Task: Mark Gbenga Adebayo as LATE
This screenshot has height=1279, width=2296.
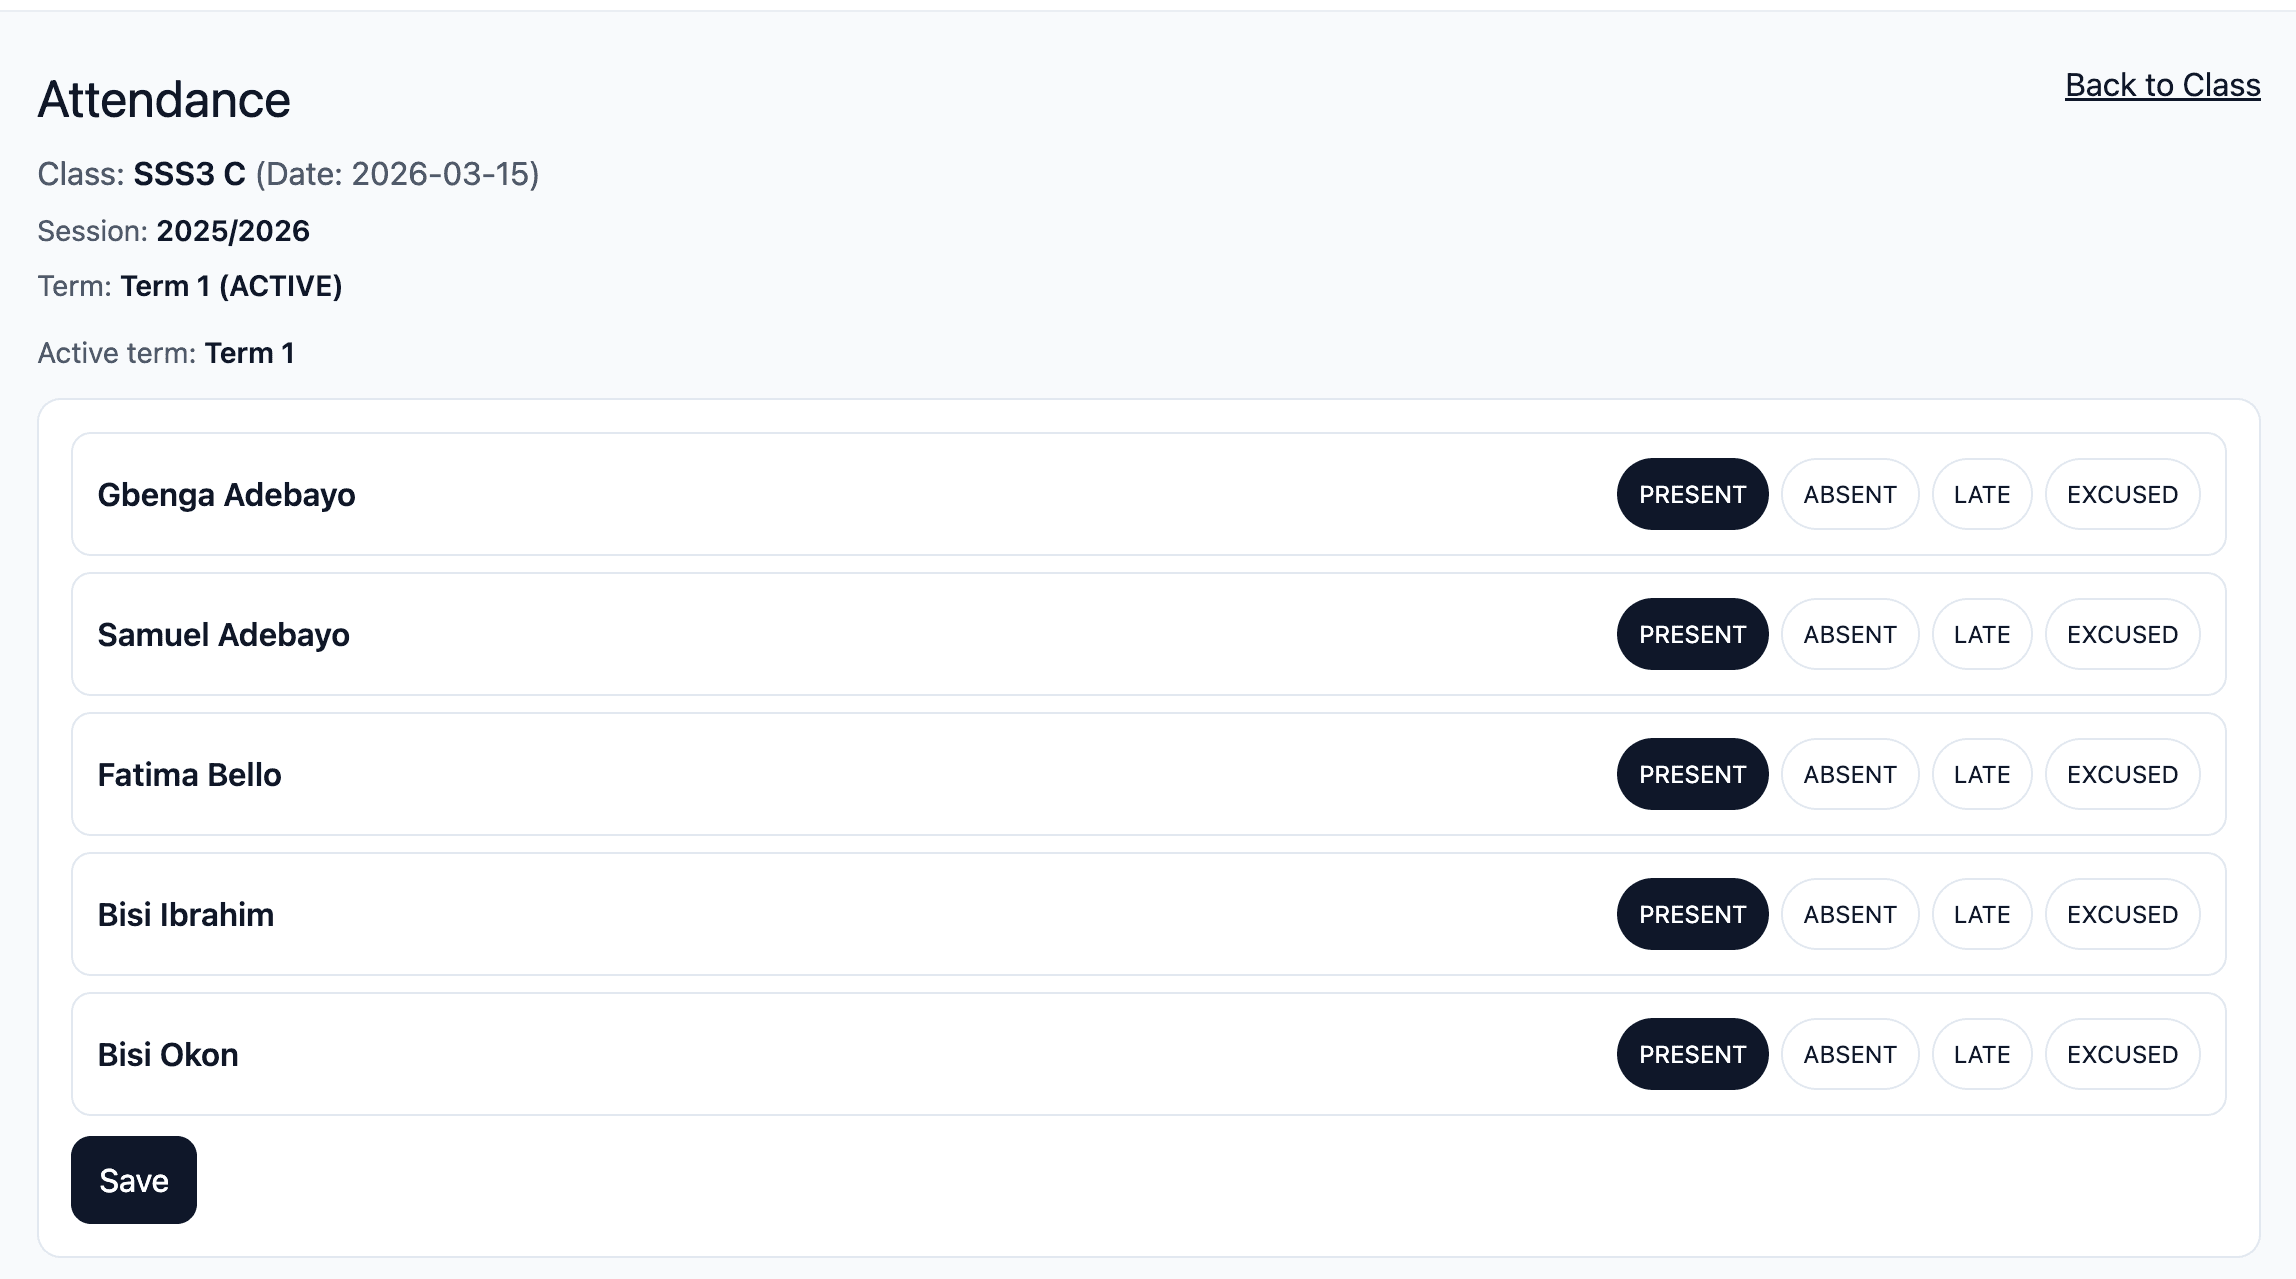Action: pos(1981,494)
